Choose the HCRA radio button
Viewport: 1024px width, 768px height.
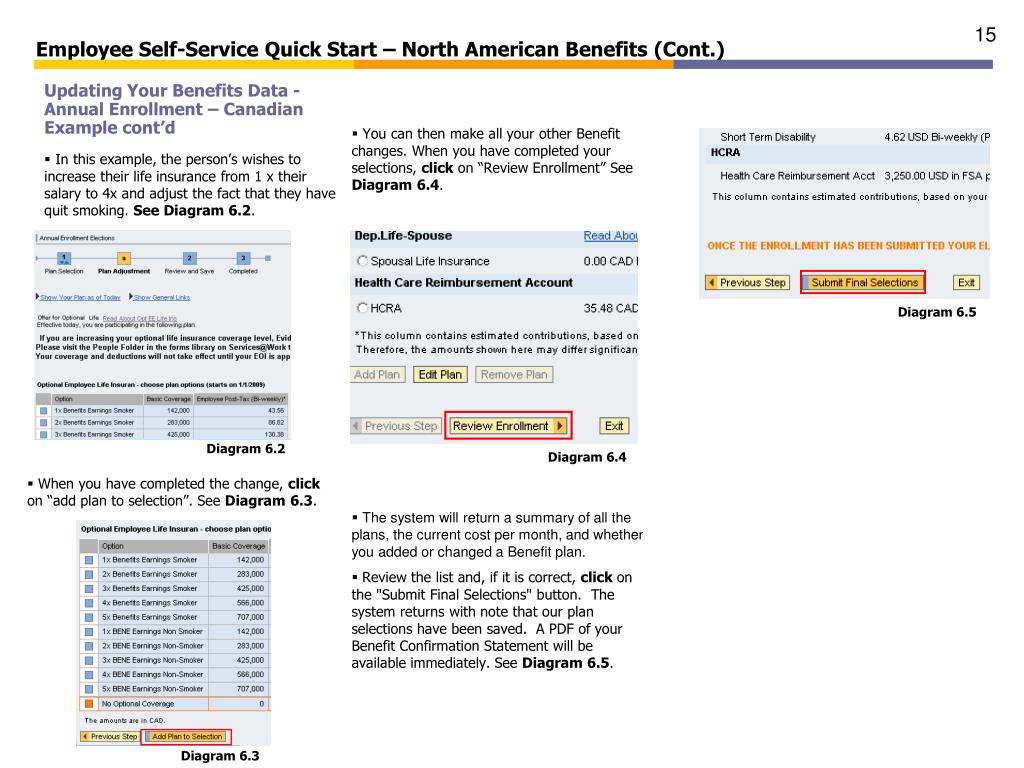pyautogui.click(x=362, y=308)
